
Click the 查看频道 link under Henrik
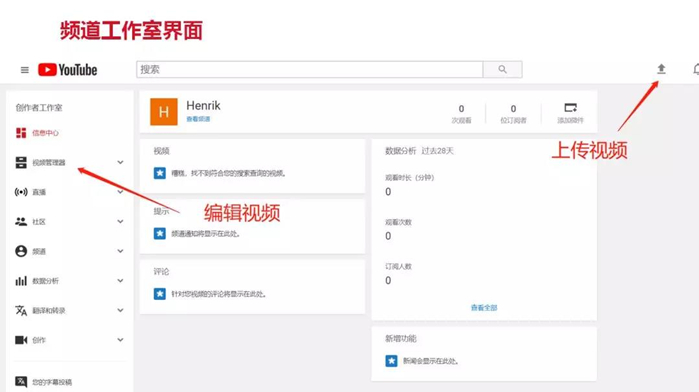coord(198,119)
